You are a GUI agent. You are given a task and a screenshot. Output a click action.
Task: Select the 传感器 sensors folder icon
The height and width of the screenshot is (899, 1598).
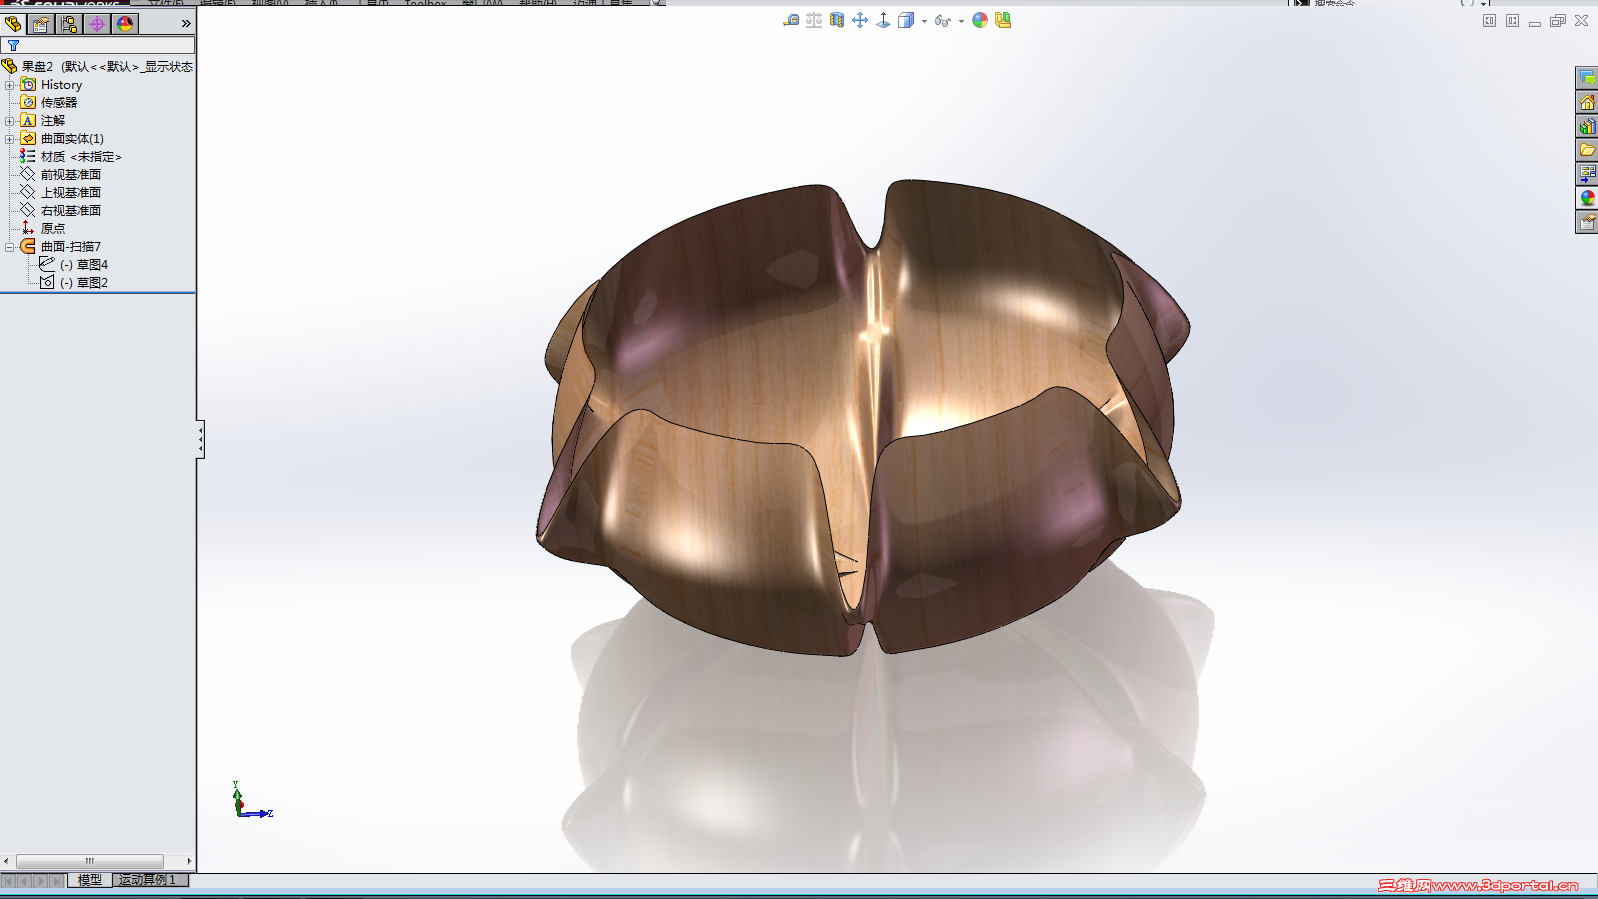point(28,103)
